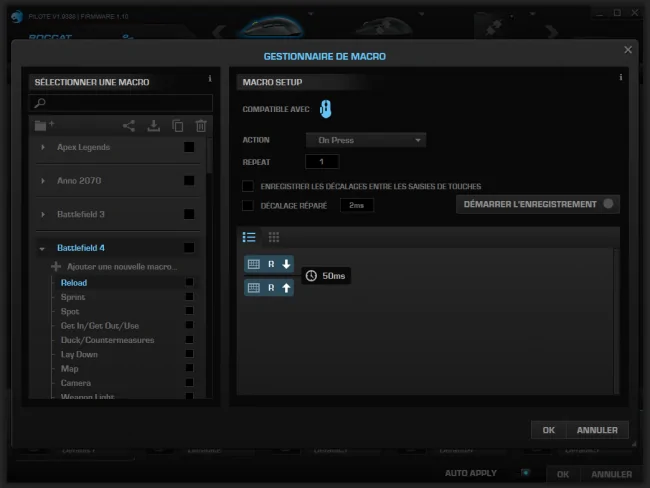Image resolution: width=650 pixels, height=488 pixels.
Task: Switch to list view of macro steps
Action: click(x=249, y=237)
